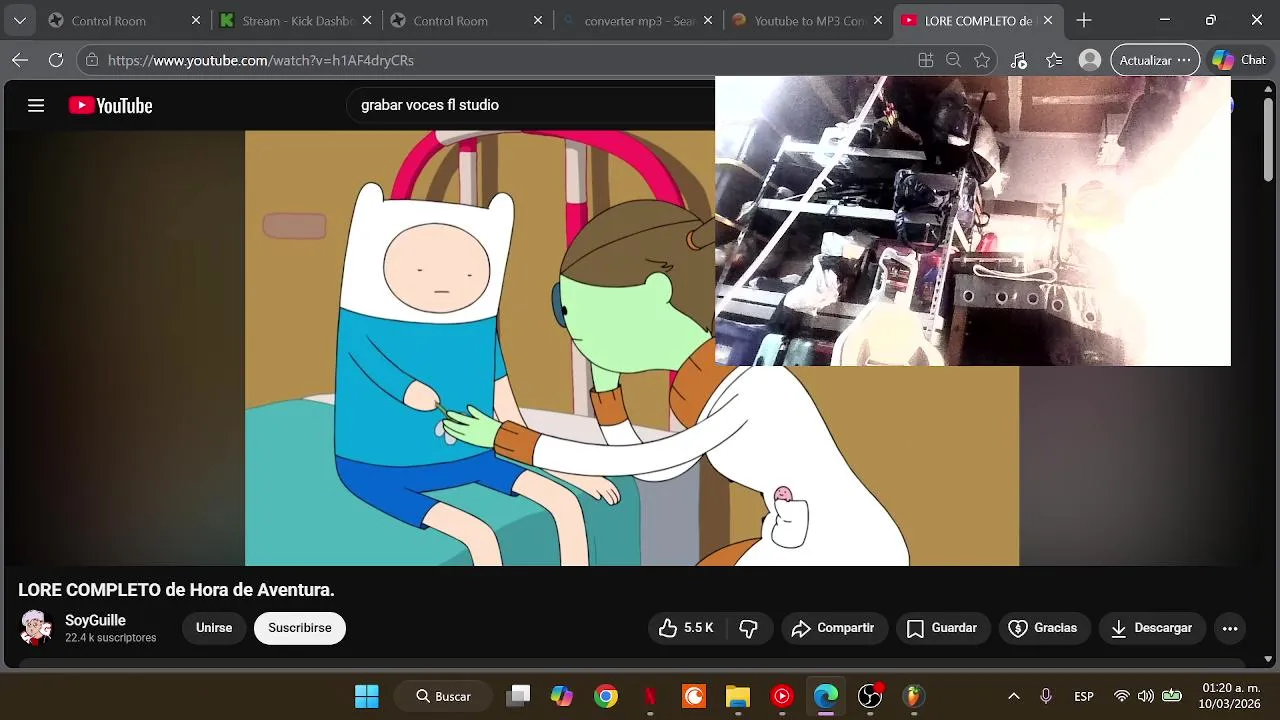This screenshot has width=1280, height=720.
Task: Click the picture-in-picture webcam overlay
Action: [973, 221]
